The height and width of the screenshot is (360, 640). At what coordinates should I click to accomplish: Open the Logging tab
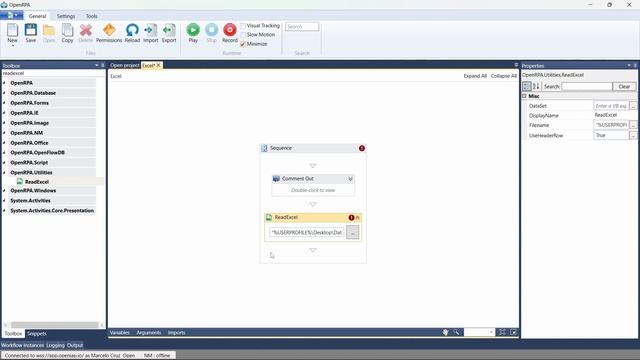[x=56, y=345]
